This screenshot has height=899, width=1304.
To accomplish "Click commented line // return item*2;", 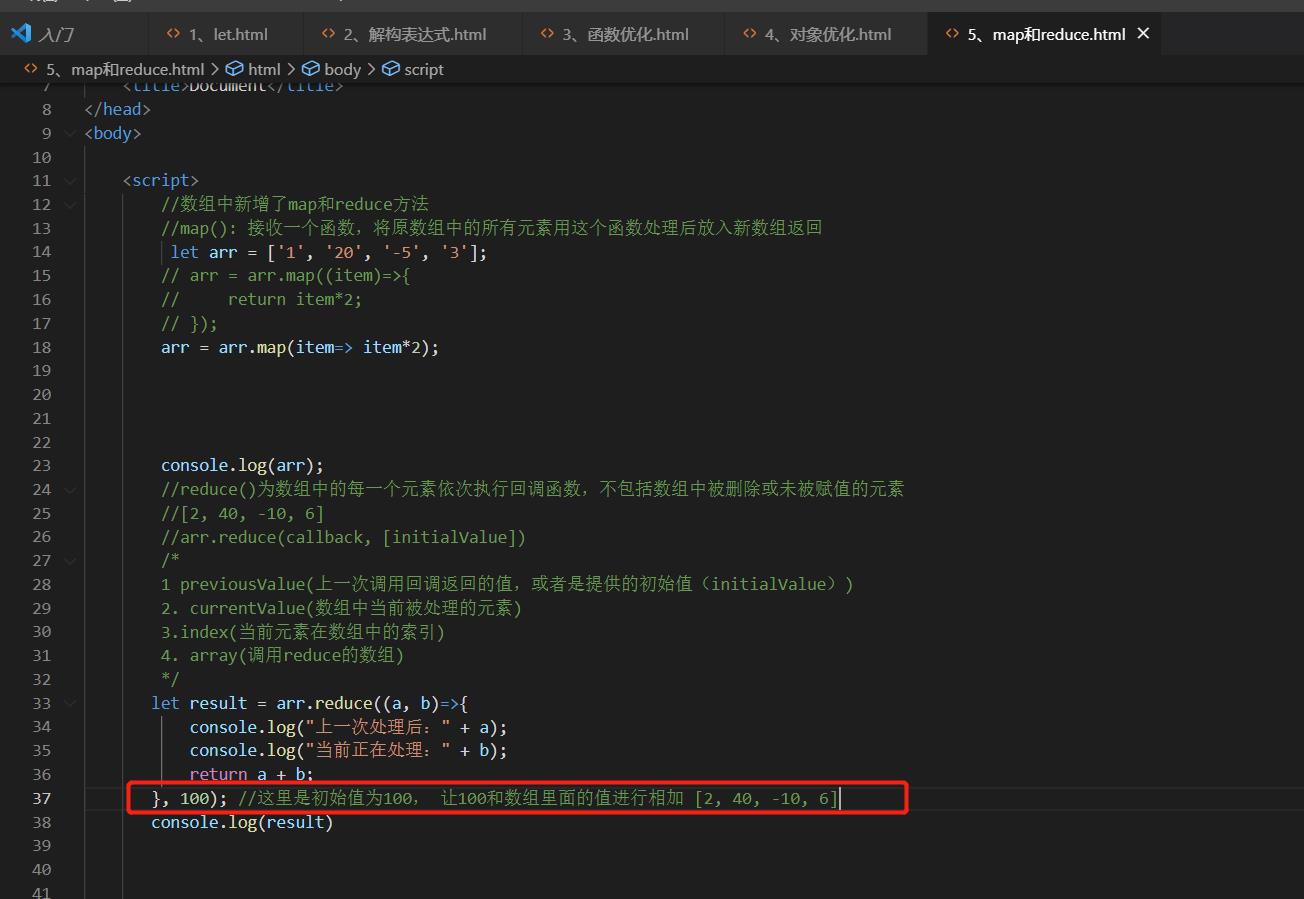I will (262, 299).
